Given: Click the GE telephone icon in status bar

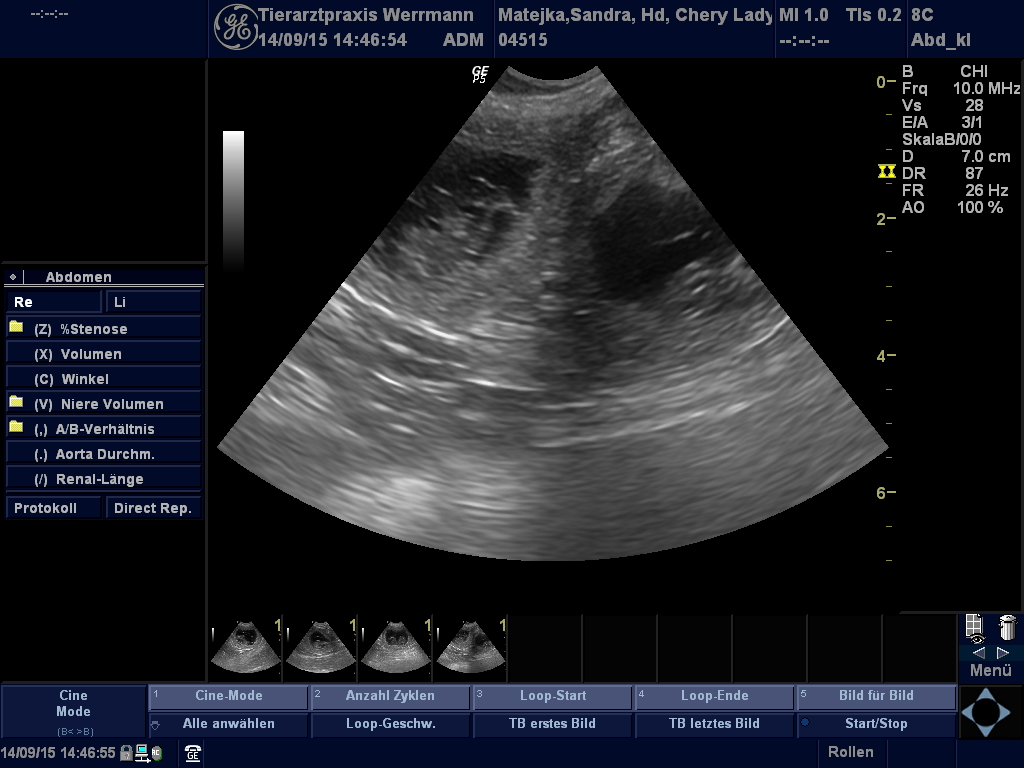Looking at the screenshot, I should pyautogui.click(x=193, y=754).
